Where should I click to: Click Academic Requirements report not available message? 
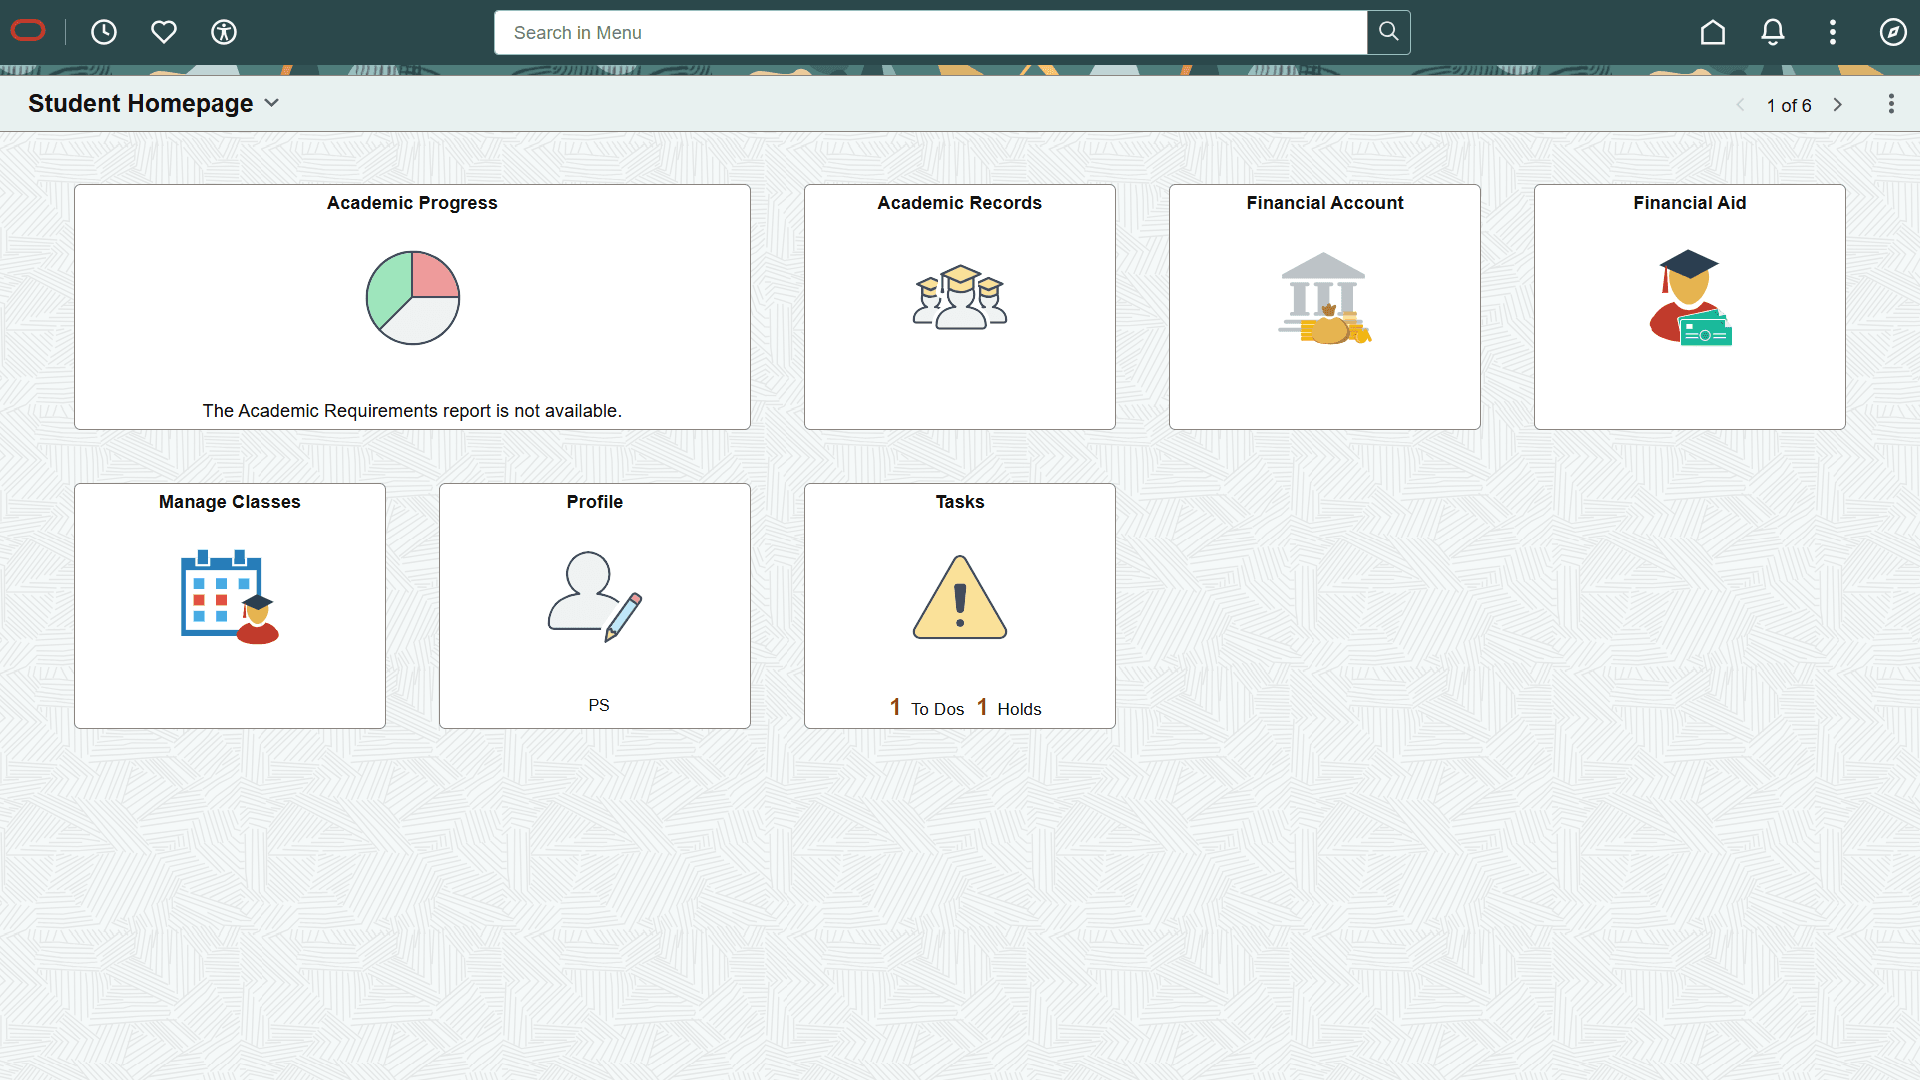tap(412, 411)
